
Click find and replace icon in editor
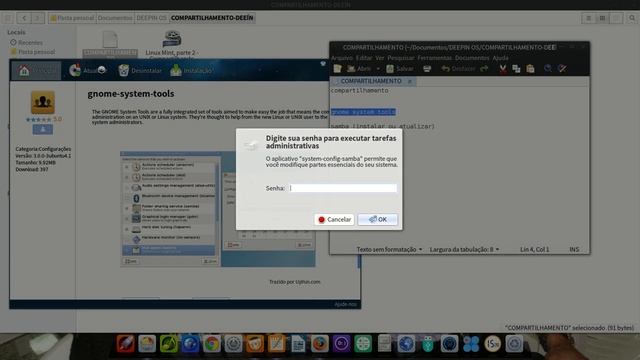(562, 69)
